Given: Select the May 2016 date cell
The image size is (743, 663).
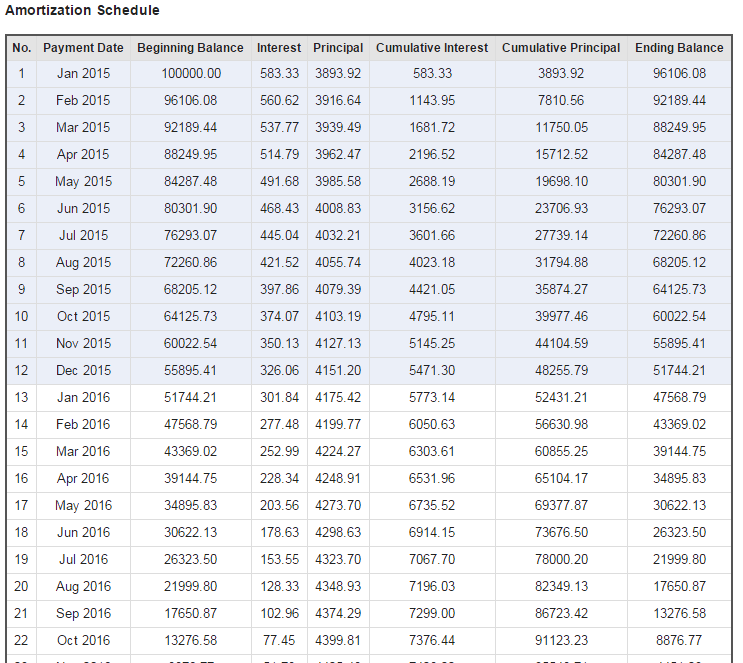Looking at the screenshot, I should click(83, 506).
